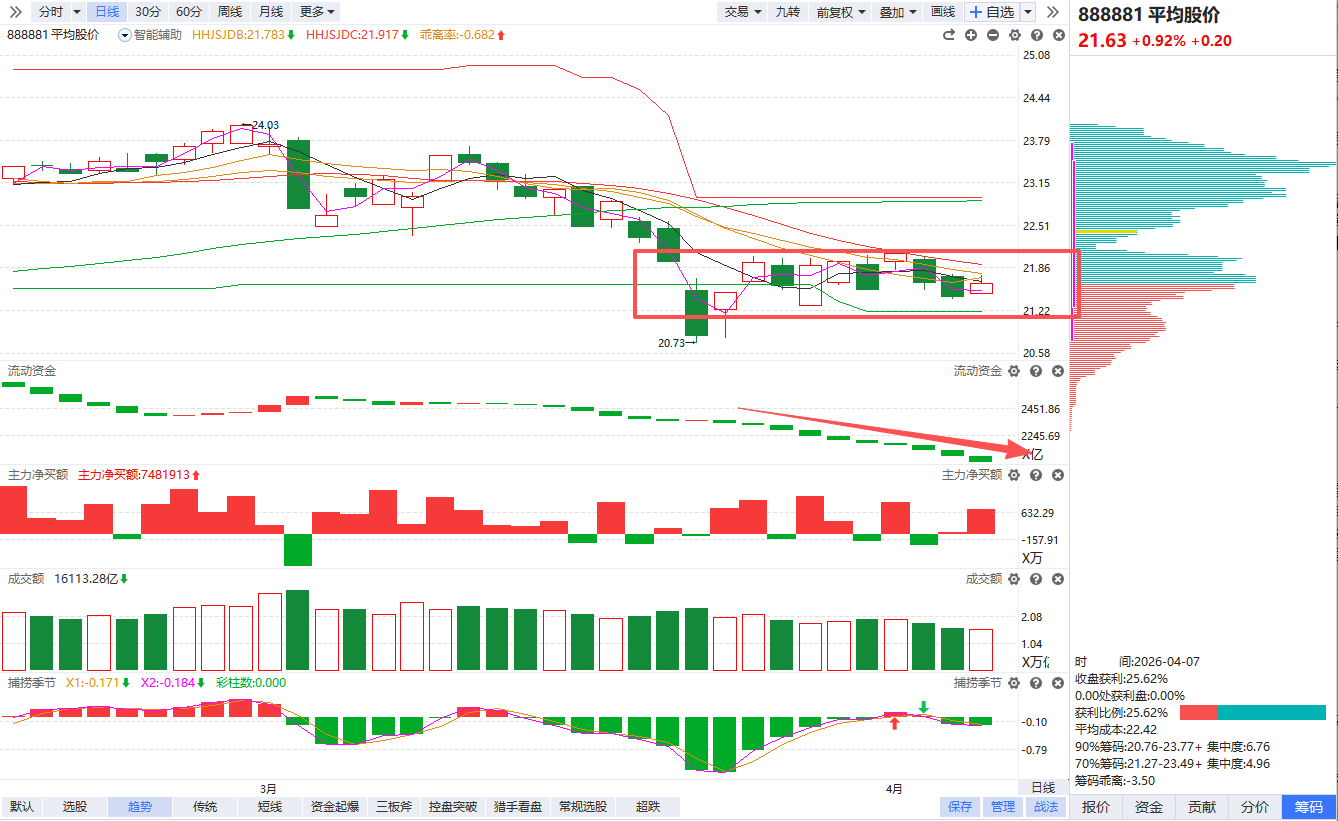Expand the 更多 period dropdown

point(317,12)
